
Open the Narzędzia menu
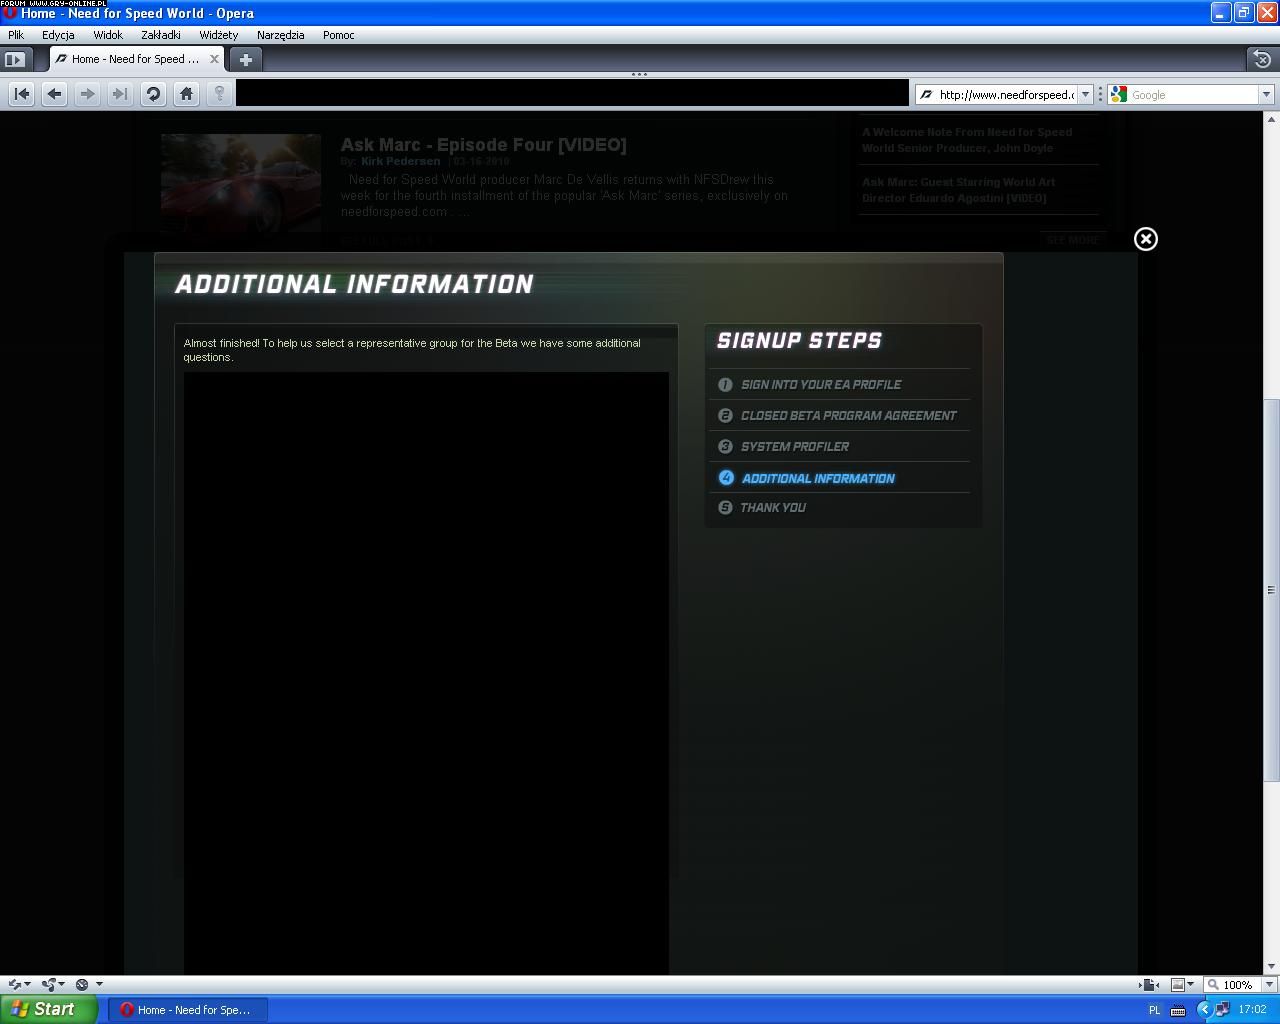(280, 34)
